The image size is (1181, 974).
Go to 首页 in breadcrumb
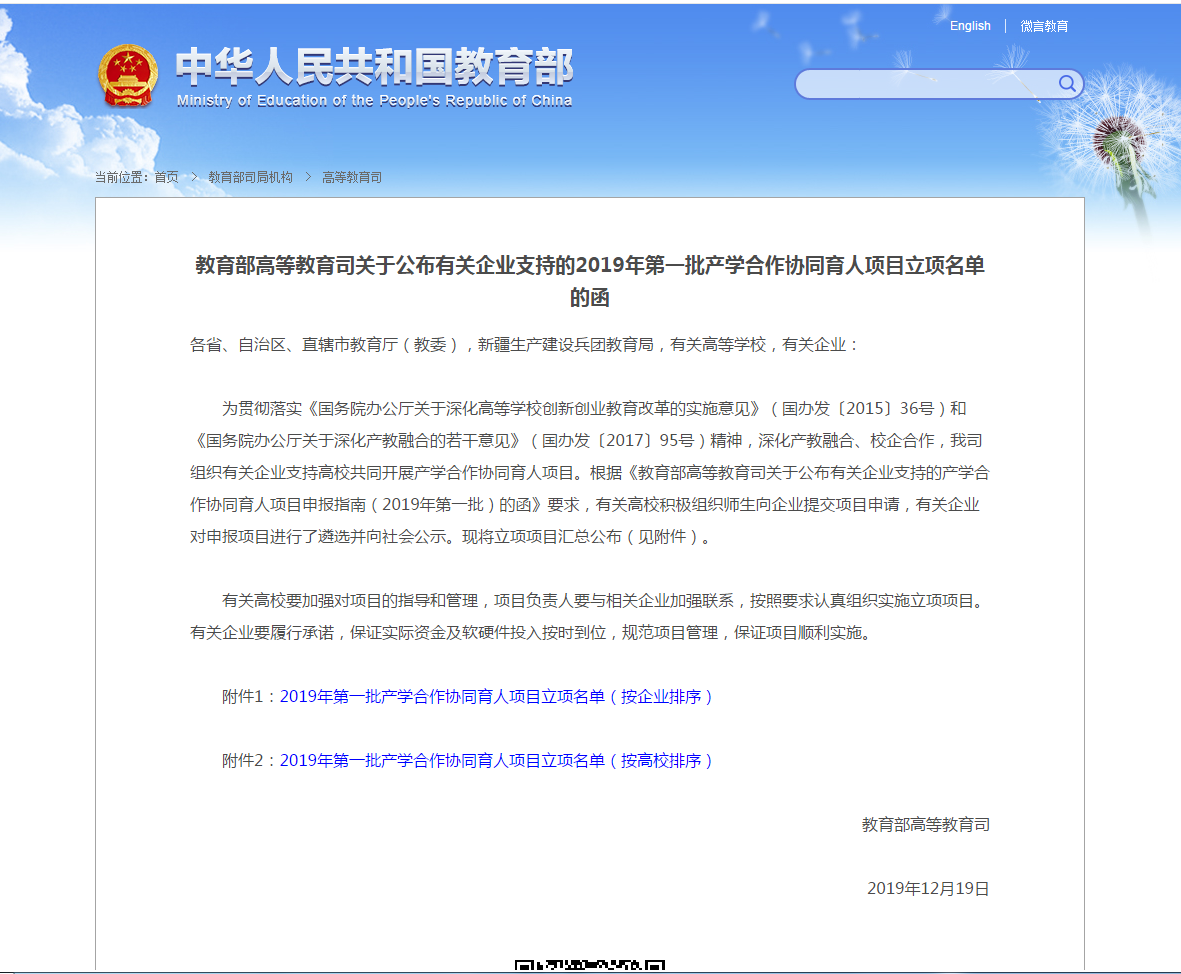[x=166, y=177]
